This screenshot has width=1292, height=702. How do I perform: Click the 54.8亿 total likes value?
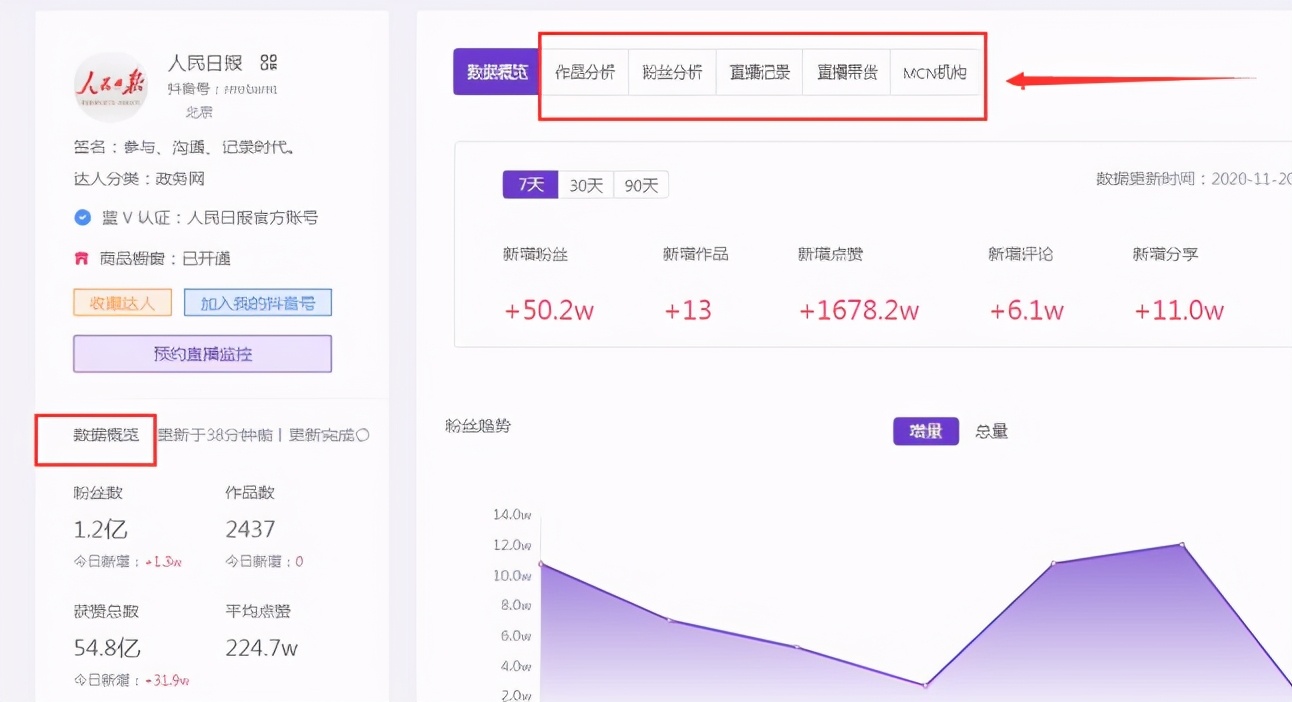click(x=107, y=648)
